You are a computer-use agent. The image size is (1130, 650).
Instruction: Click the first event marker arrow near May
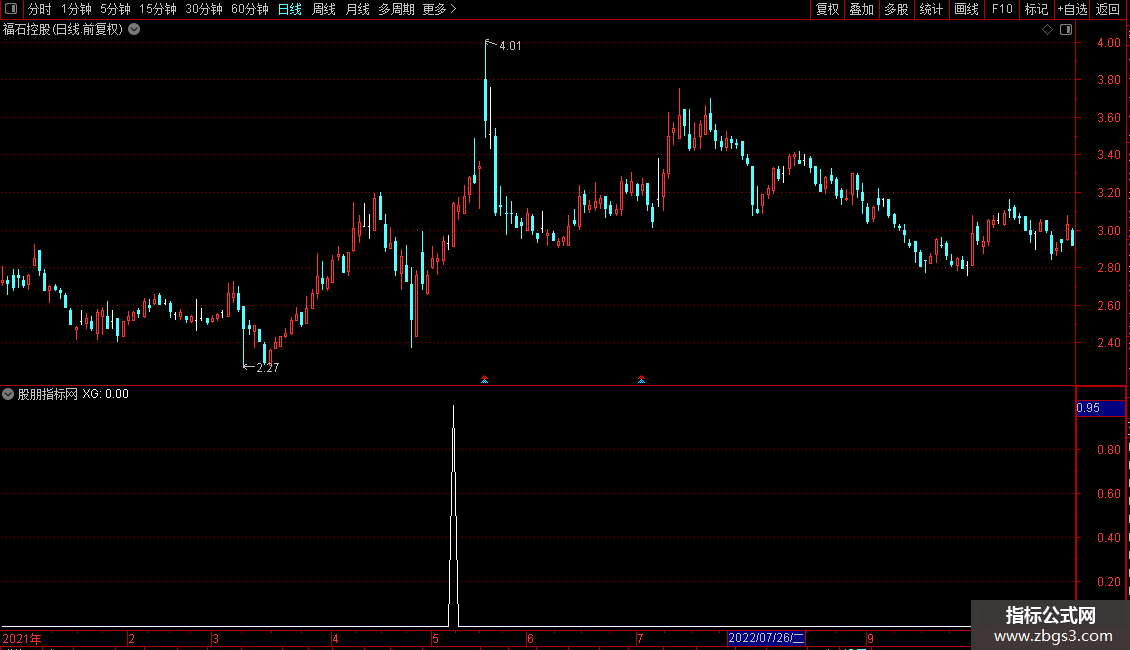tap(484, 379)
